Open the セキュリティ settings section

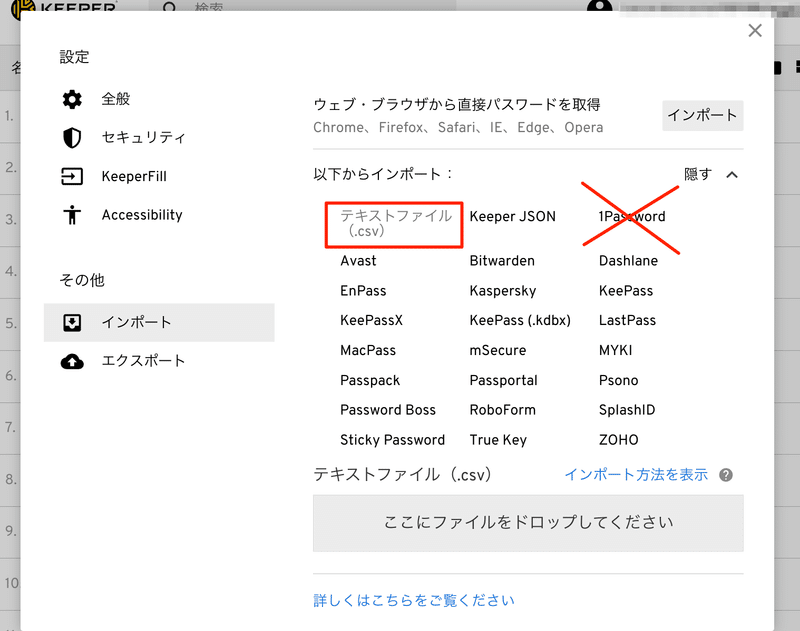[x=143, y=138]
